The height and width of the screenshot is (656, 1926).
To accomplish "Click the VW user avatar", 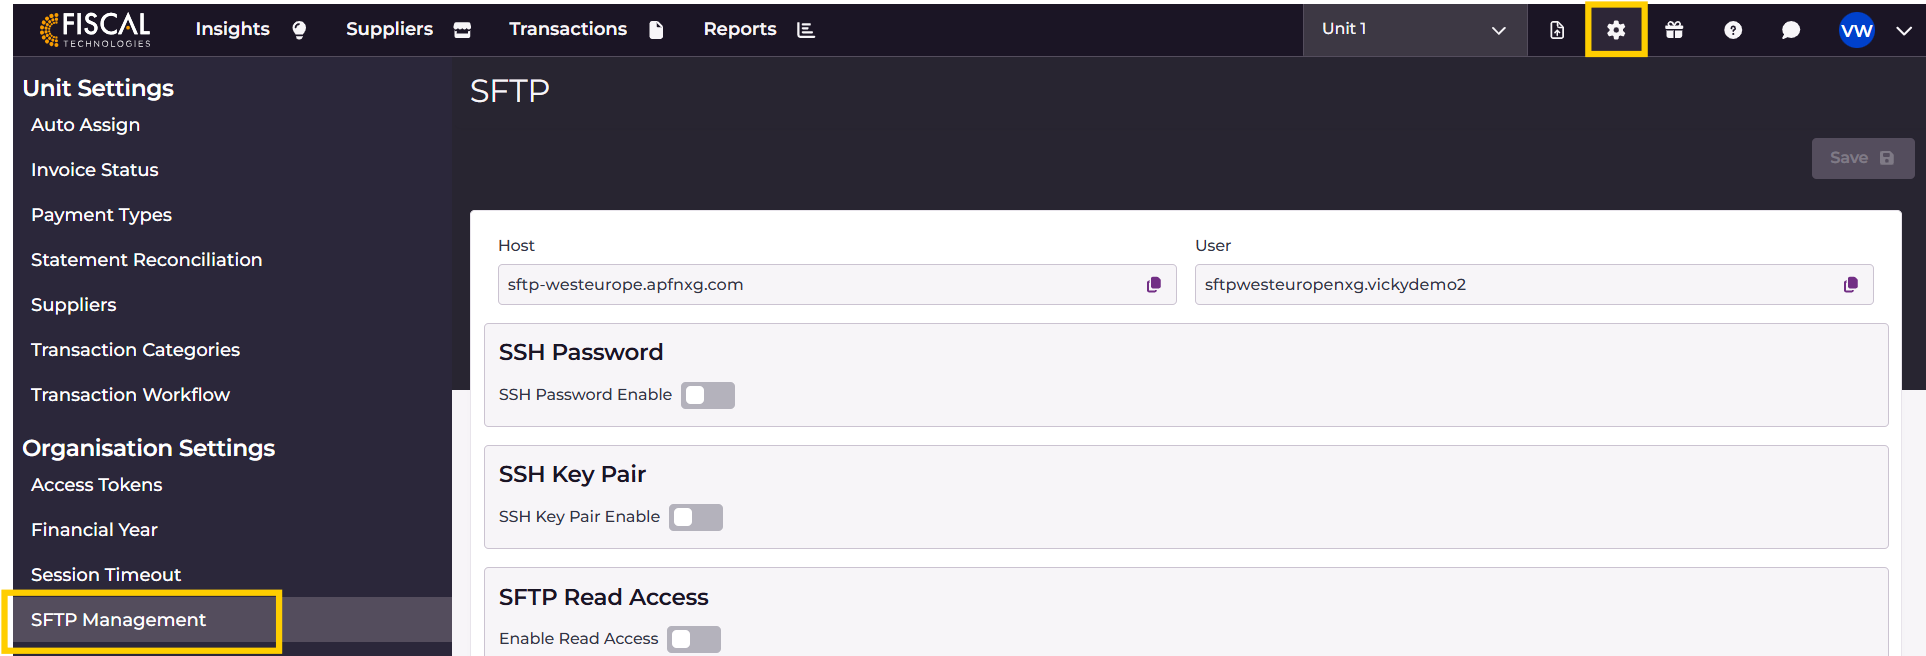I will coord(1856,30).
